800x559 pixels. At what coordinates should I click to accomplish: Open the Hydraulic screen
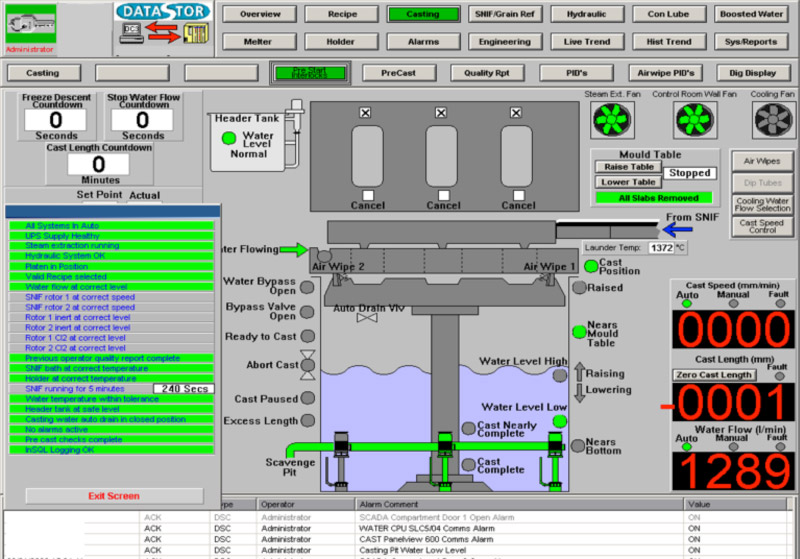pos(586,14)
